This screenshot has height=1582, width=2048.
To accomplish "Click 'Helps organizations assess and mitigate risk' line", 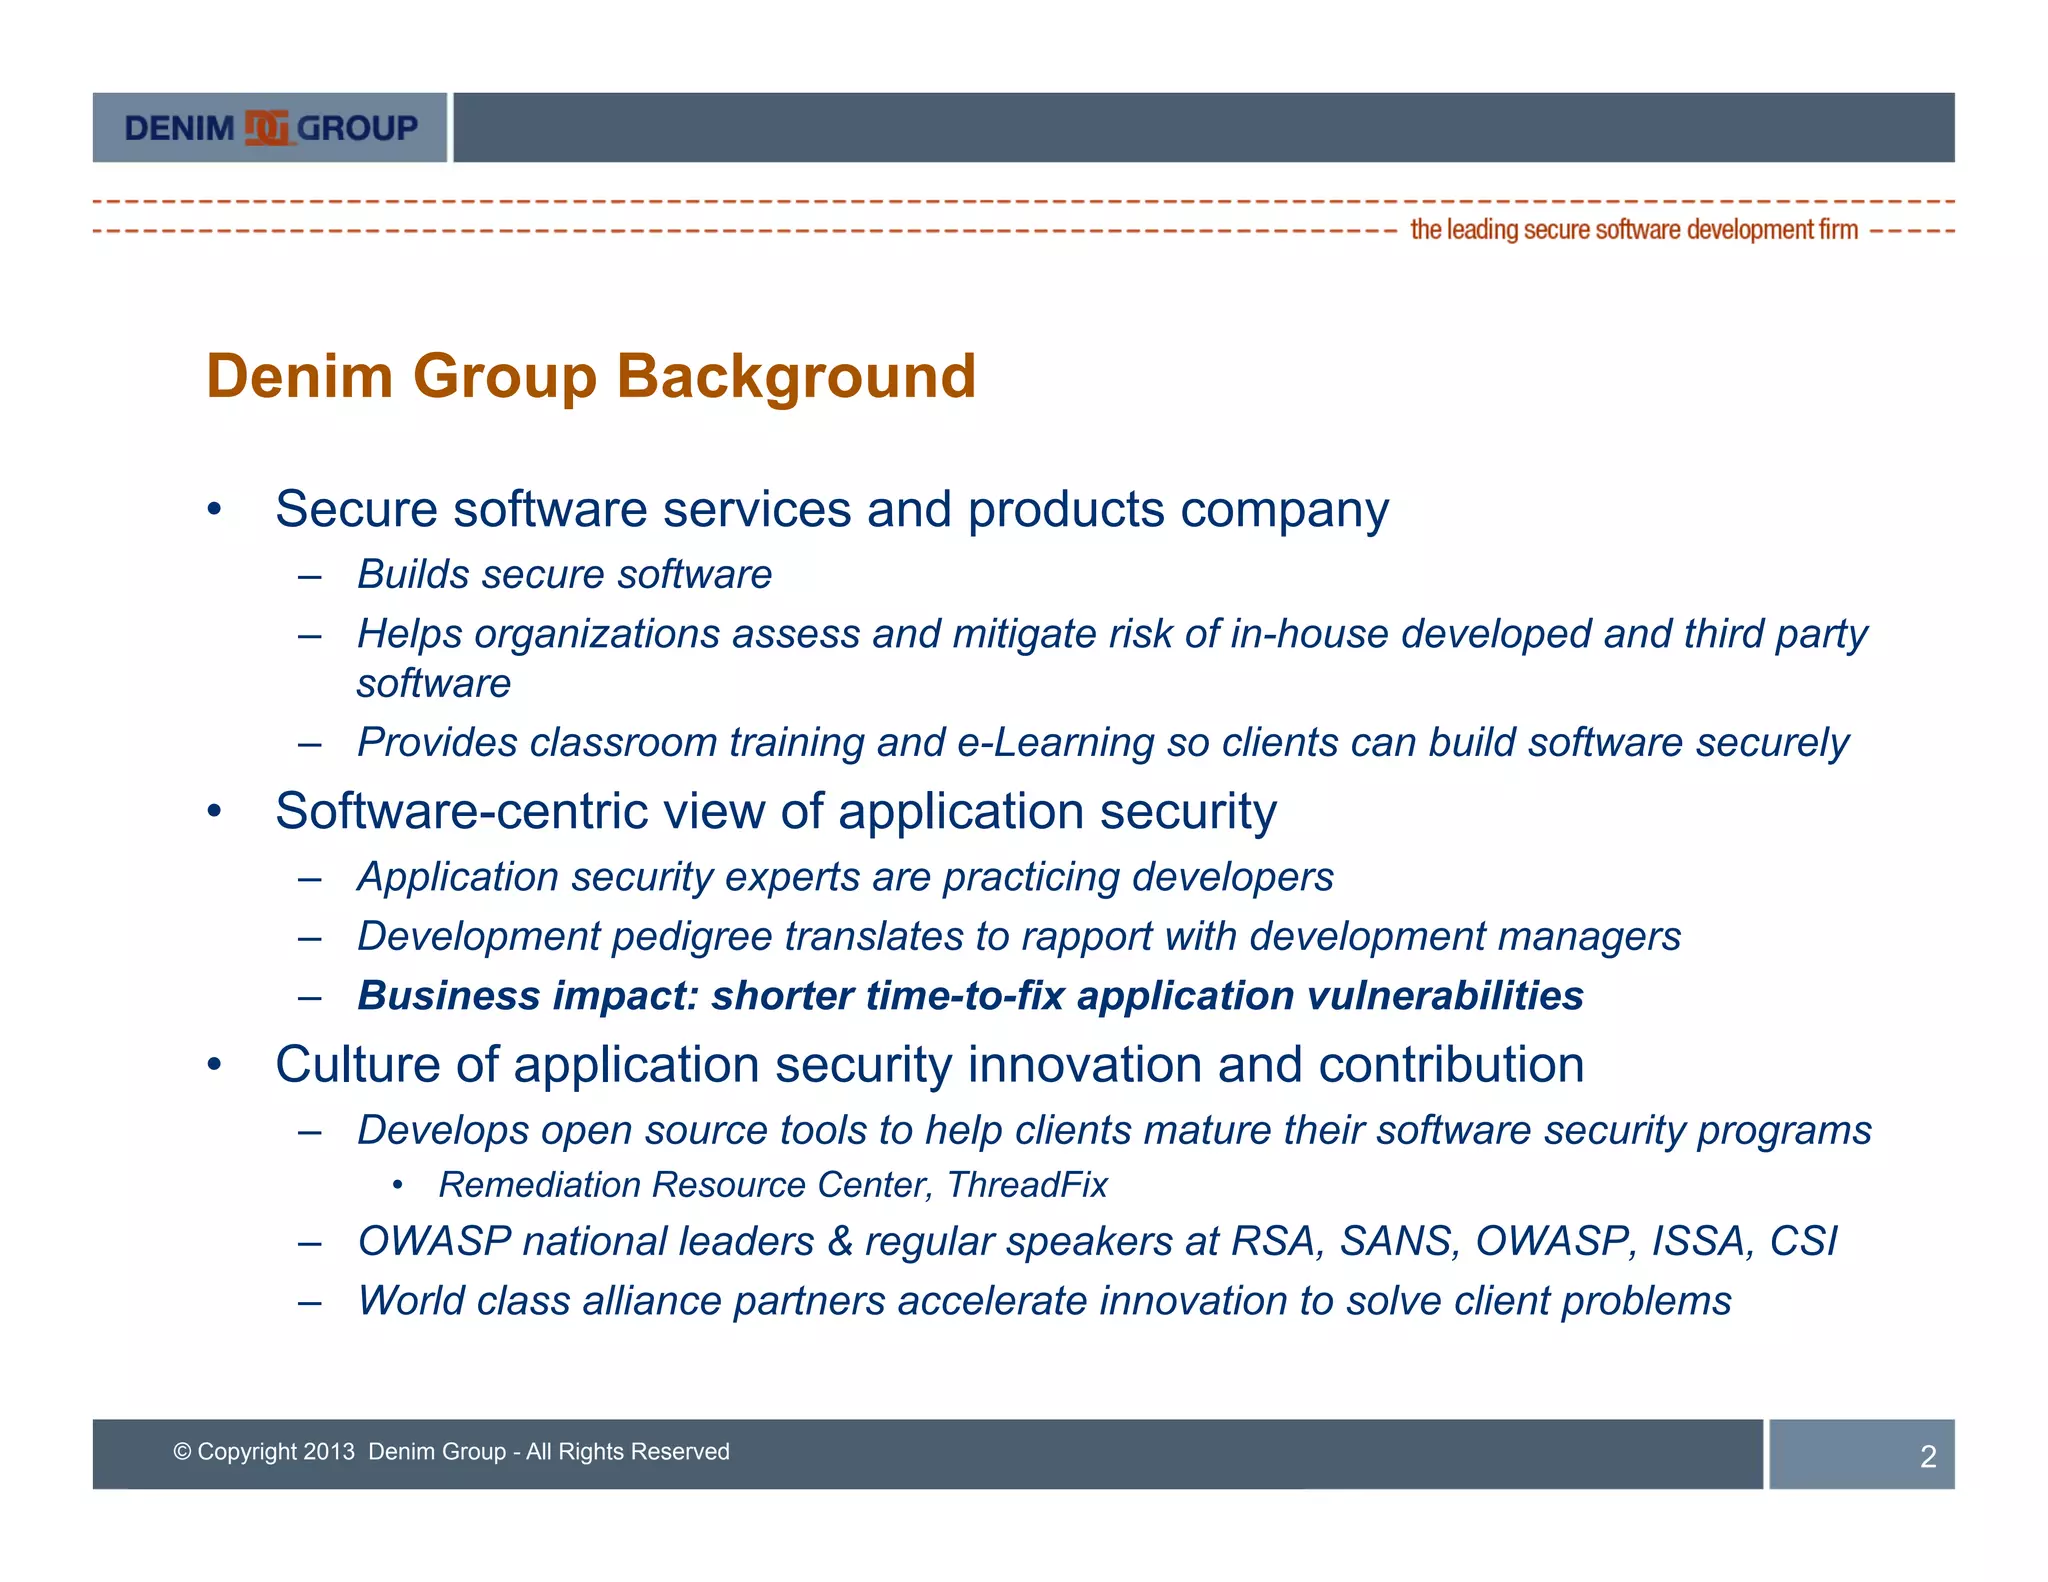I will (1111, 634).
